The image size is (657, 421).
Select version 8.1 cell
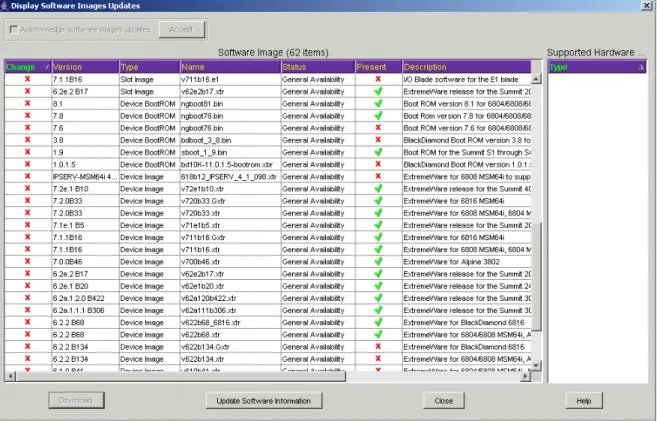(x=85, y=103)
